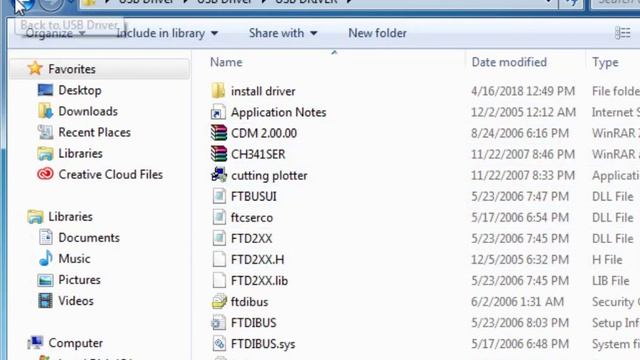Select the FTBUSUI DLL file icon

coord(219,196)
